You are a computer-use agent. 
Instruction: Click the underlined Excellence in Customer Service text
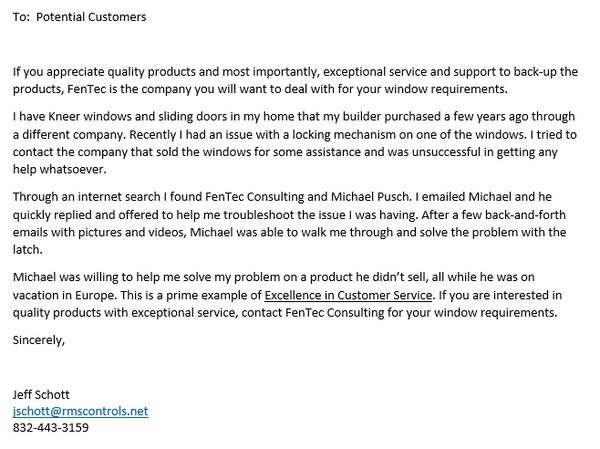coord(348,296)
